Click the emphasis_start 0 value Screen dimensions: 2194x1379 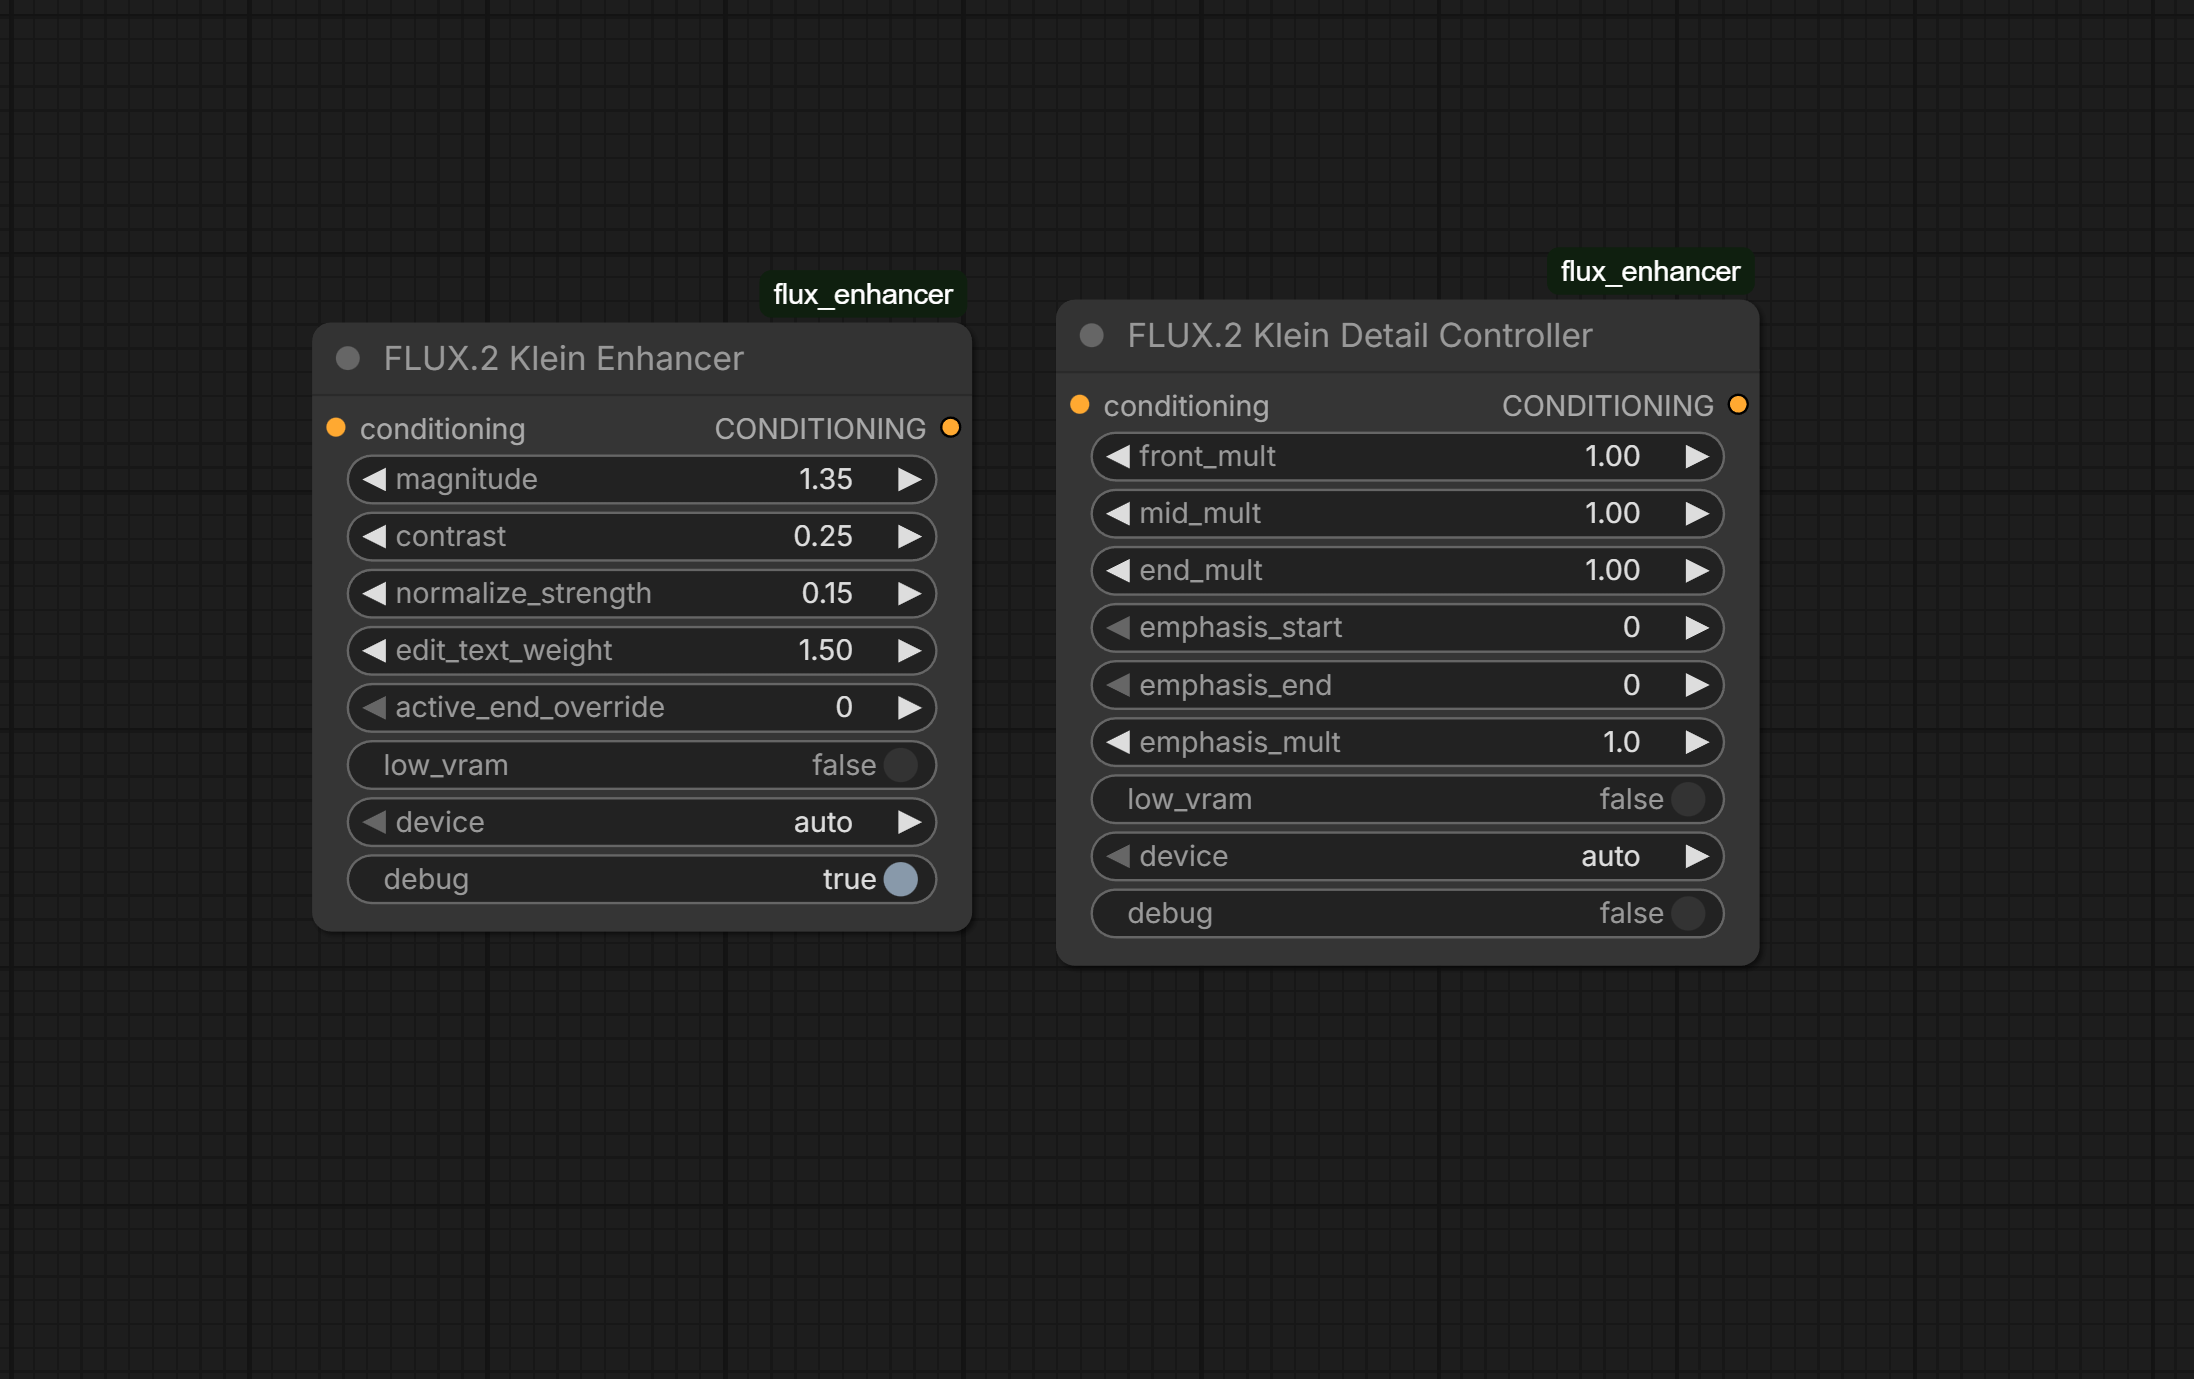[x=1631, y=627]
